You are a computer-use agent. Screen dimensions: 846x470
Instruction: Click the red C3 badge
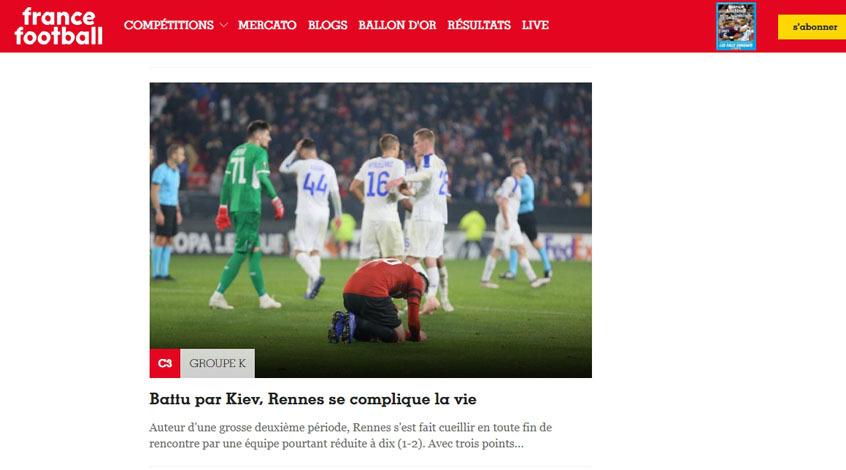pyautogui.click(x=165, y=363)
